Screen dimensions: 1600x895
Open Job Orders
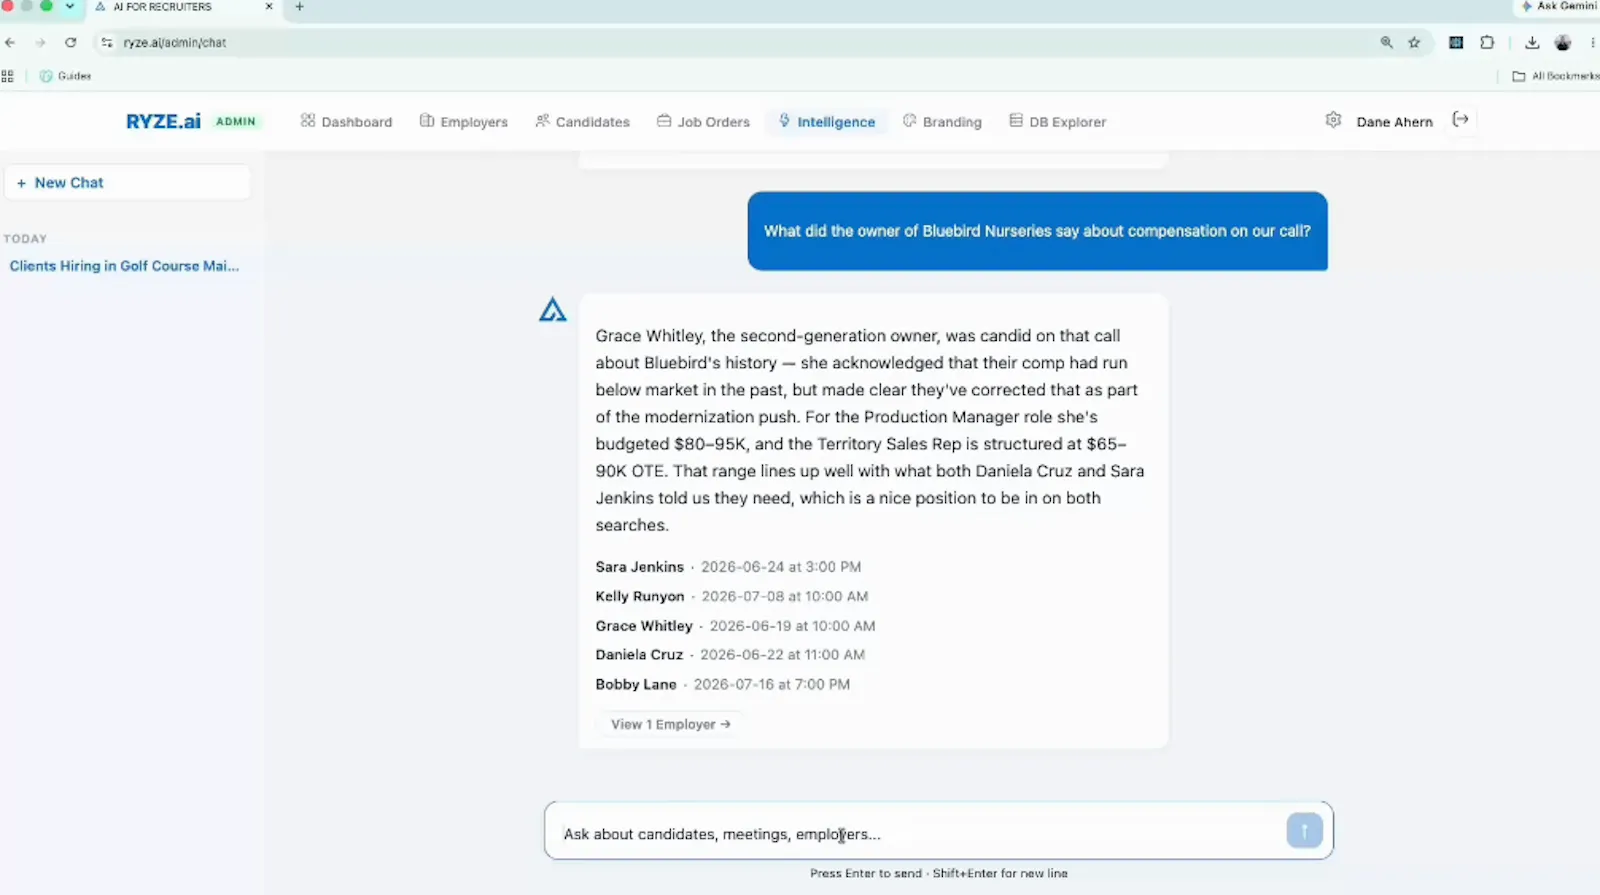[x=704, y=122]
